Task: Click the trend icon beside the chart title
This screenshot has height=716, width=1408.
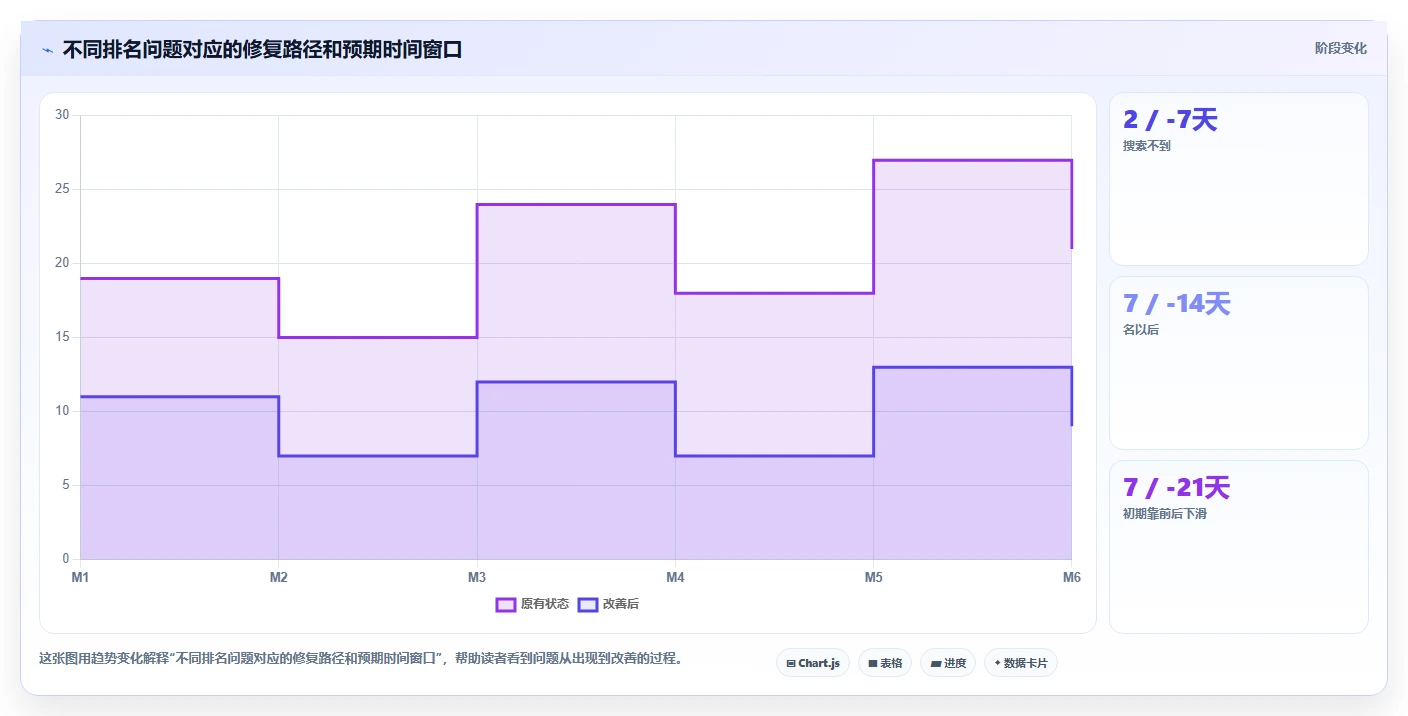Action: 47,50
